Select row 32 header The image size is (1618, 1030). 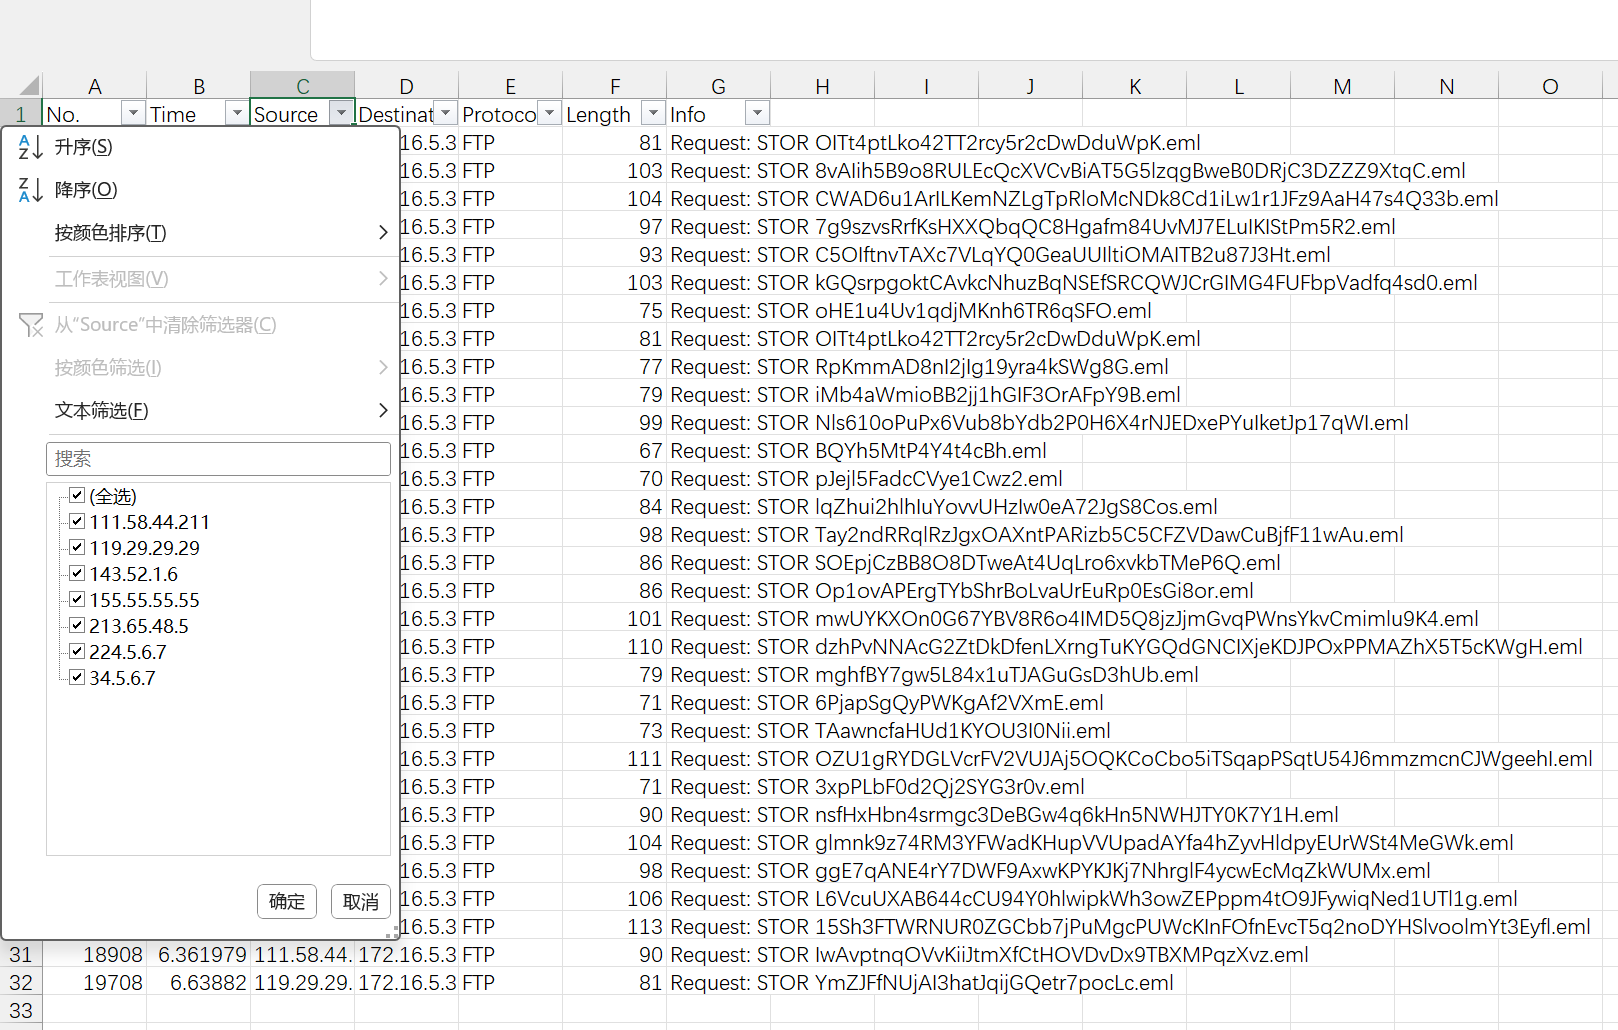(x=21, y=983)
